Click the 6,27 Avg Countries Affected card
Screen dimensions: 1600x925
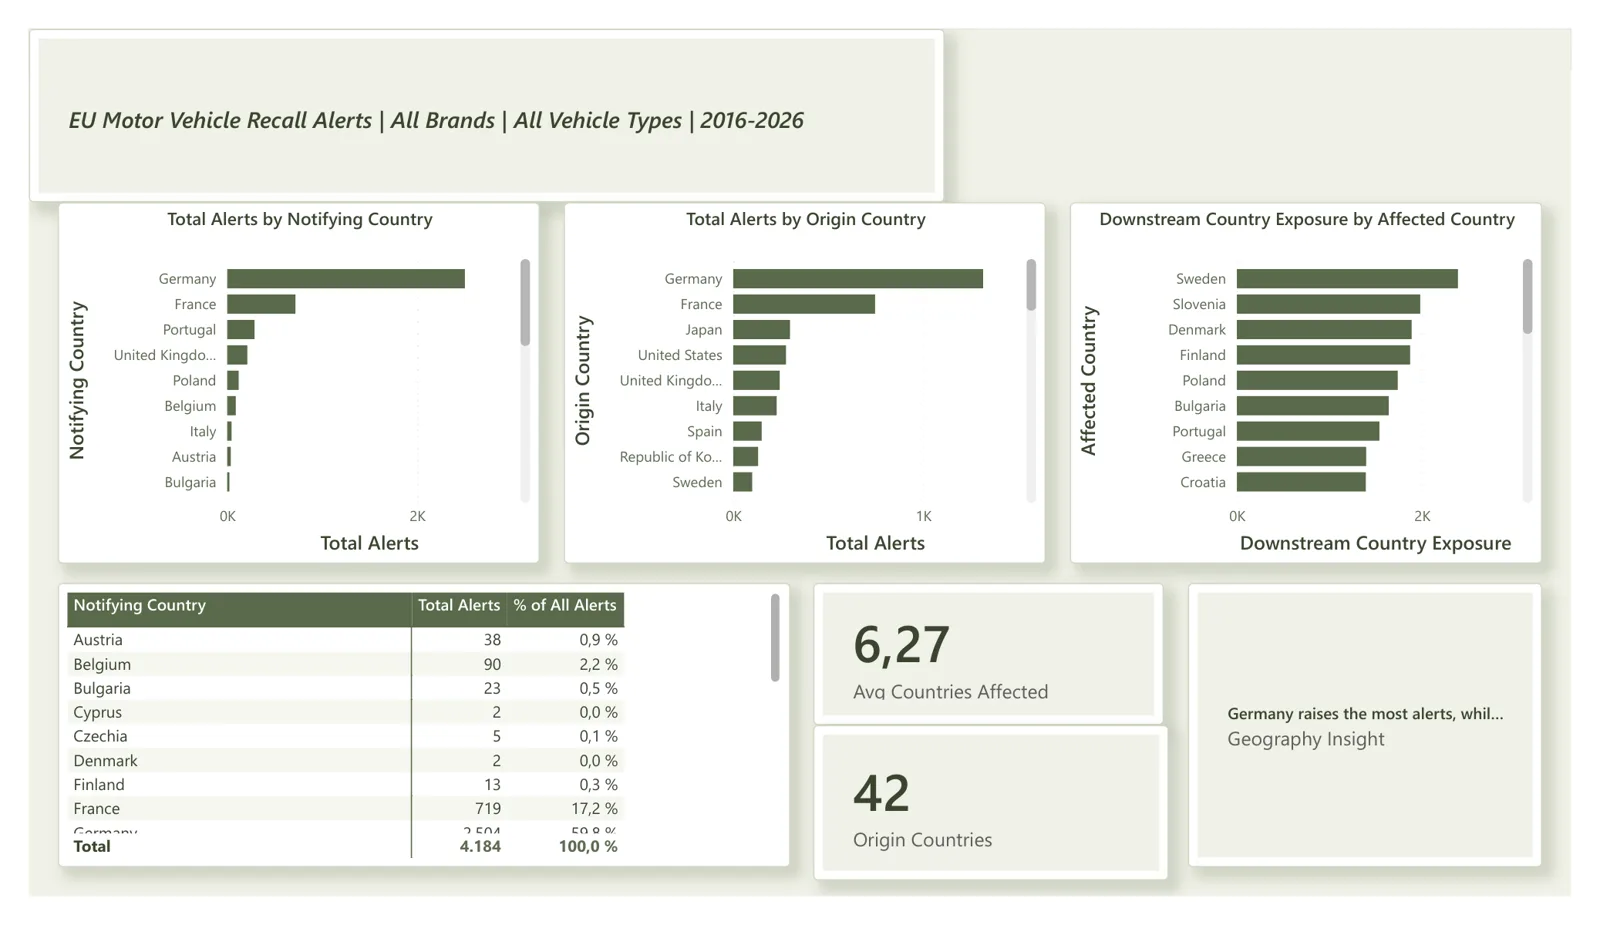coord(988,655)
